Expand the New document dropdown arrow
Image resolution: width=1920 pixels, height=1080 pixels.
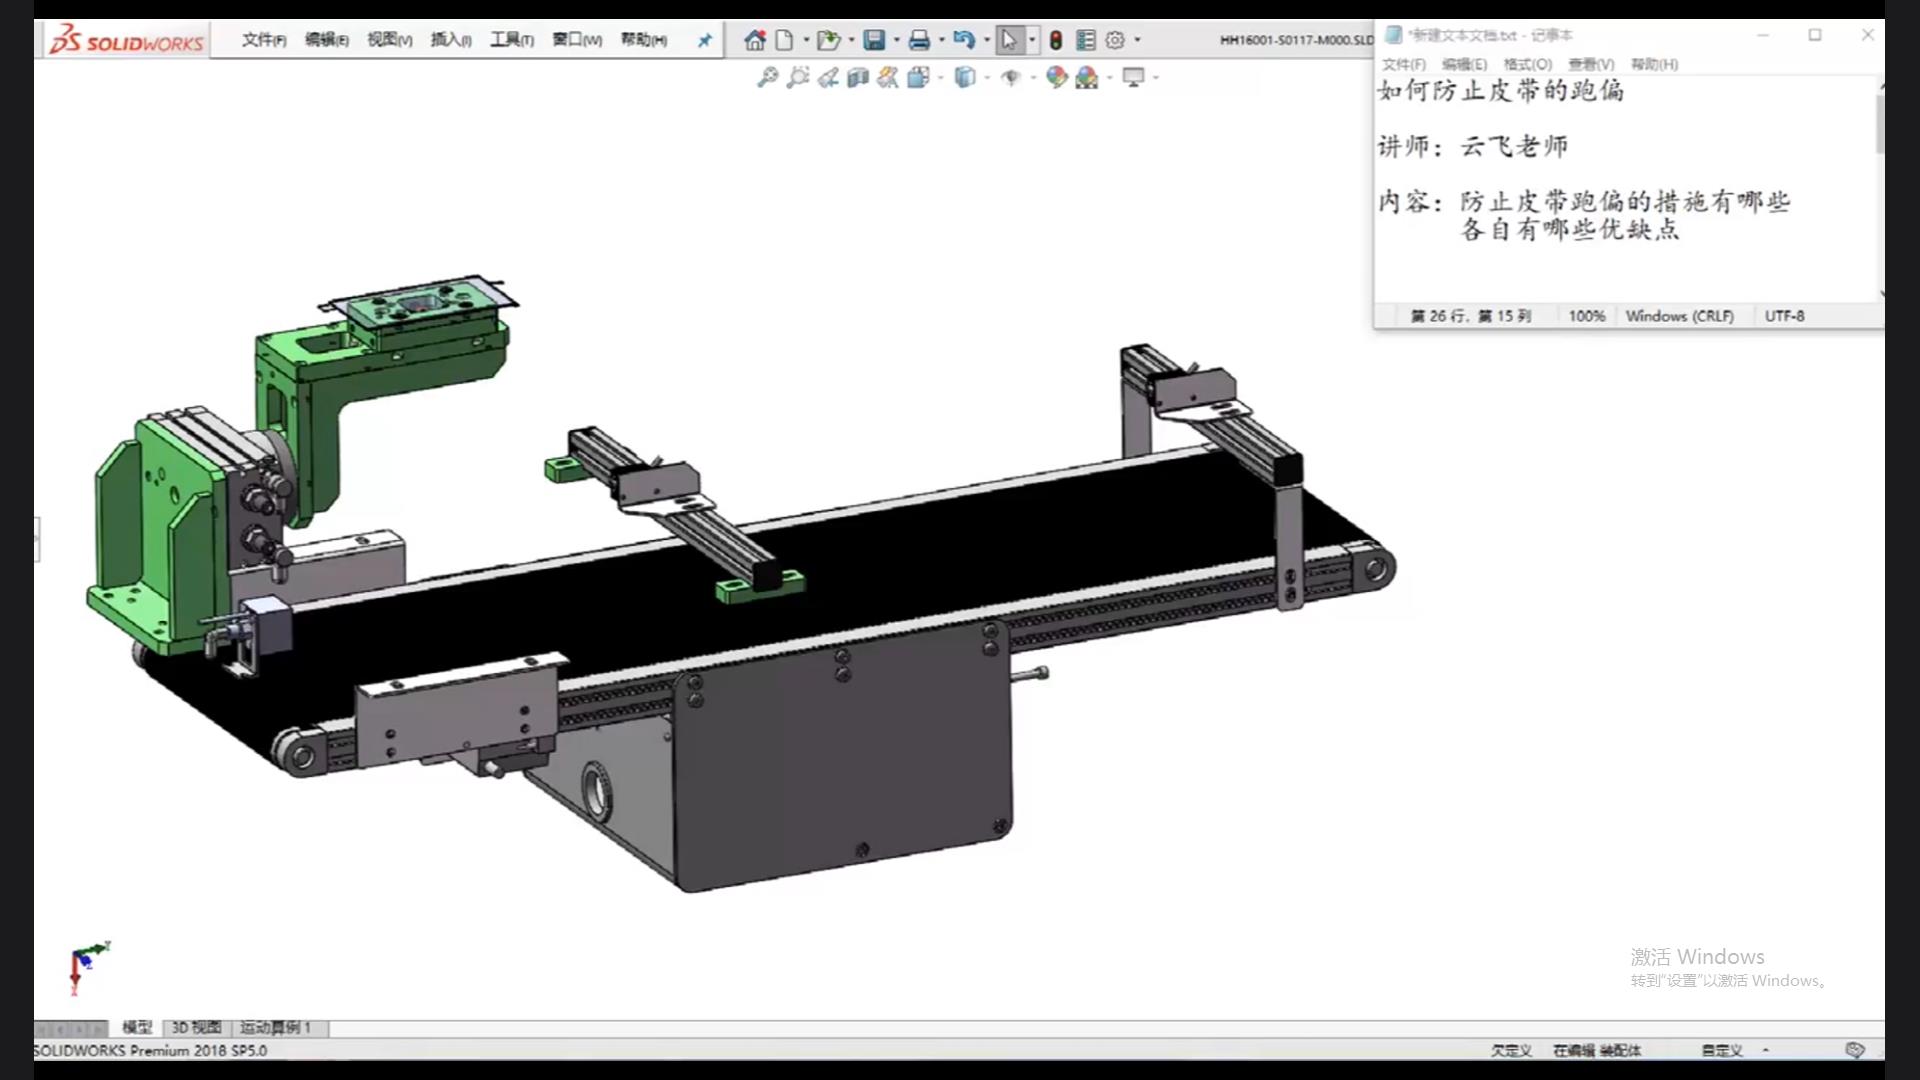pyautogui.click(x=806, y=40)
